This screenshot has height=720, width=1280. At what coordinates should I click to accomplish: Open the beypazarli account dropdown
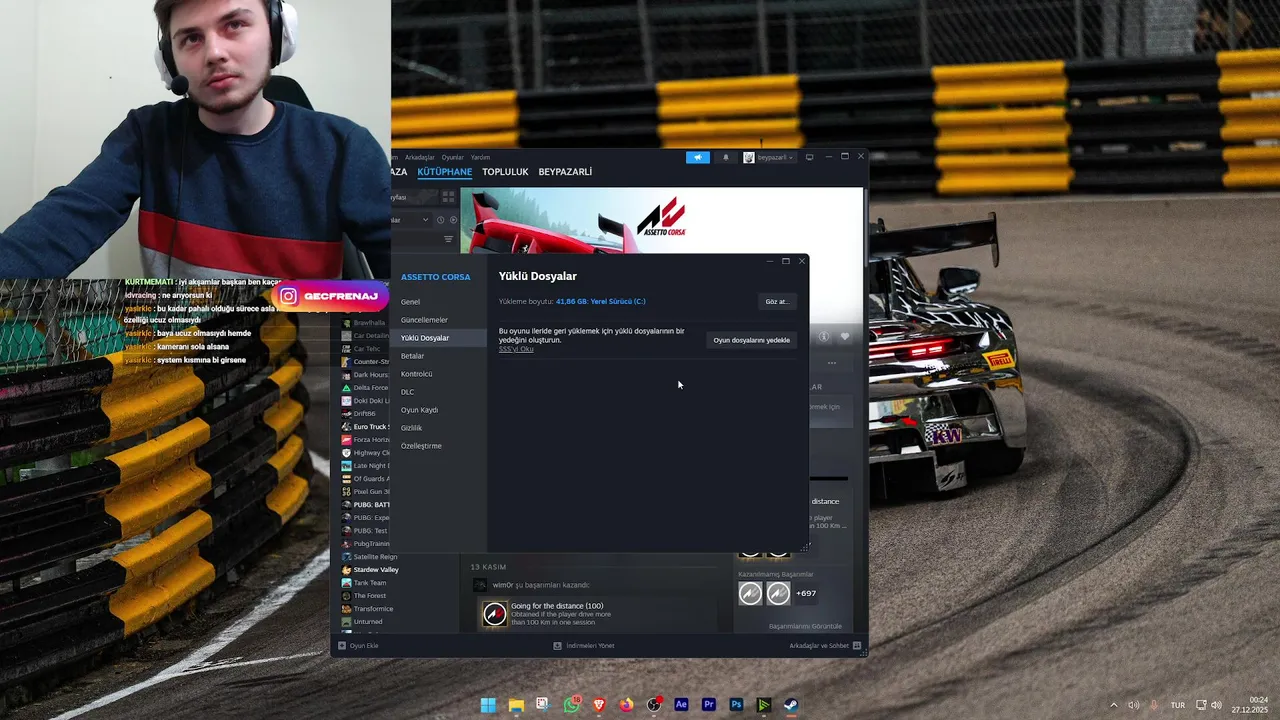[x=768, y=157]
